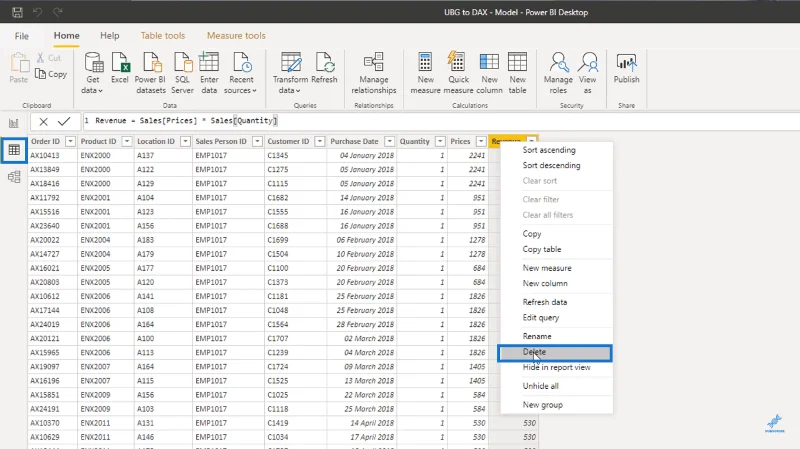The height and width of the screenshot is (449, 800).
Task: Select the cell with order AX24191
Action: click(x=53, y=409)
